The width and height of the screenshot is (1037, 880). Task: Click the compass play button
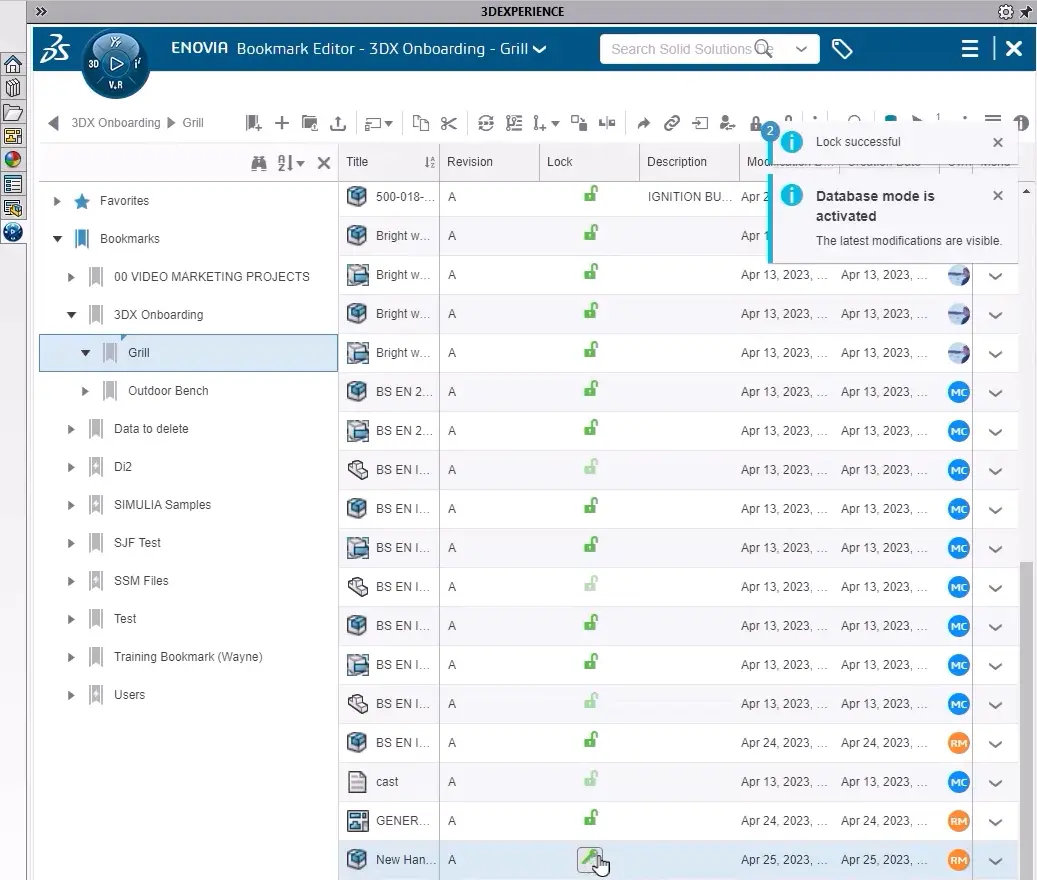pyautogui.click(x=116, y=63)
